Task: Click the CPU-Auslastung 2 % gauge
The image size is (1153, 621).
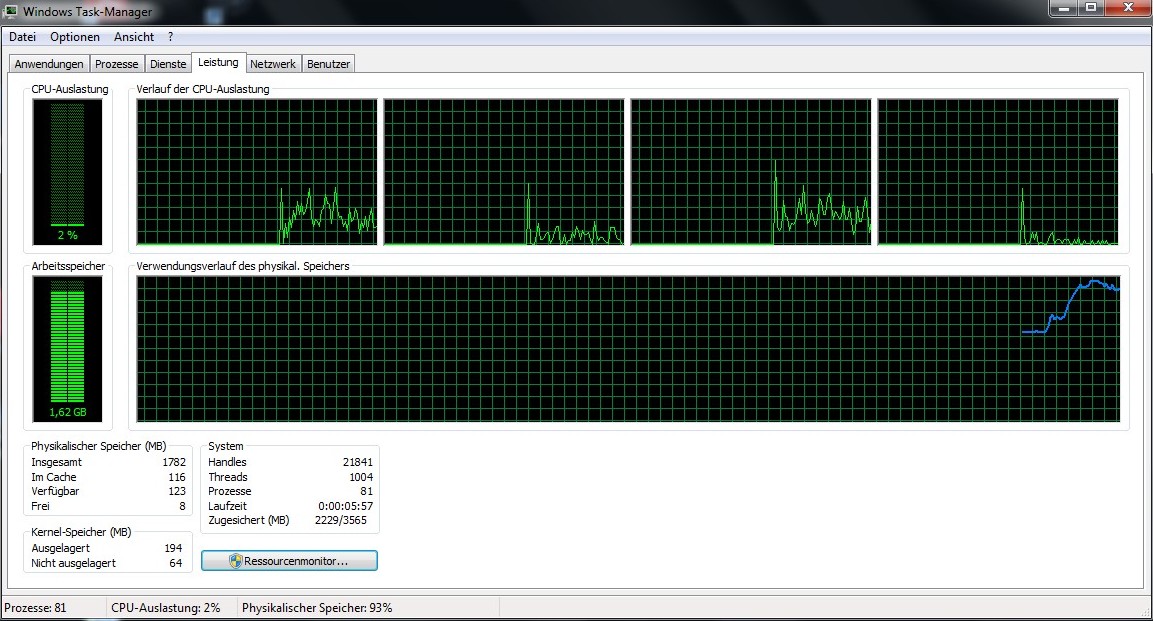Action: click(x=68, y=172)
